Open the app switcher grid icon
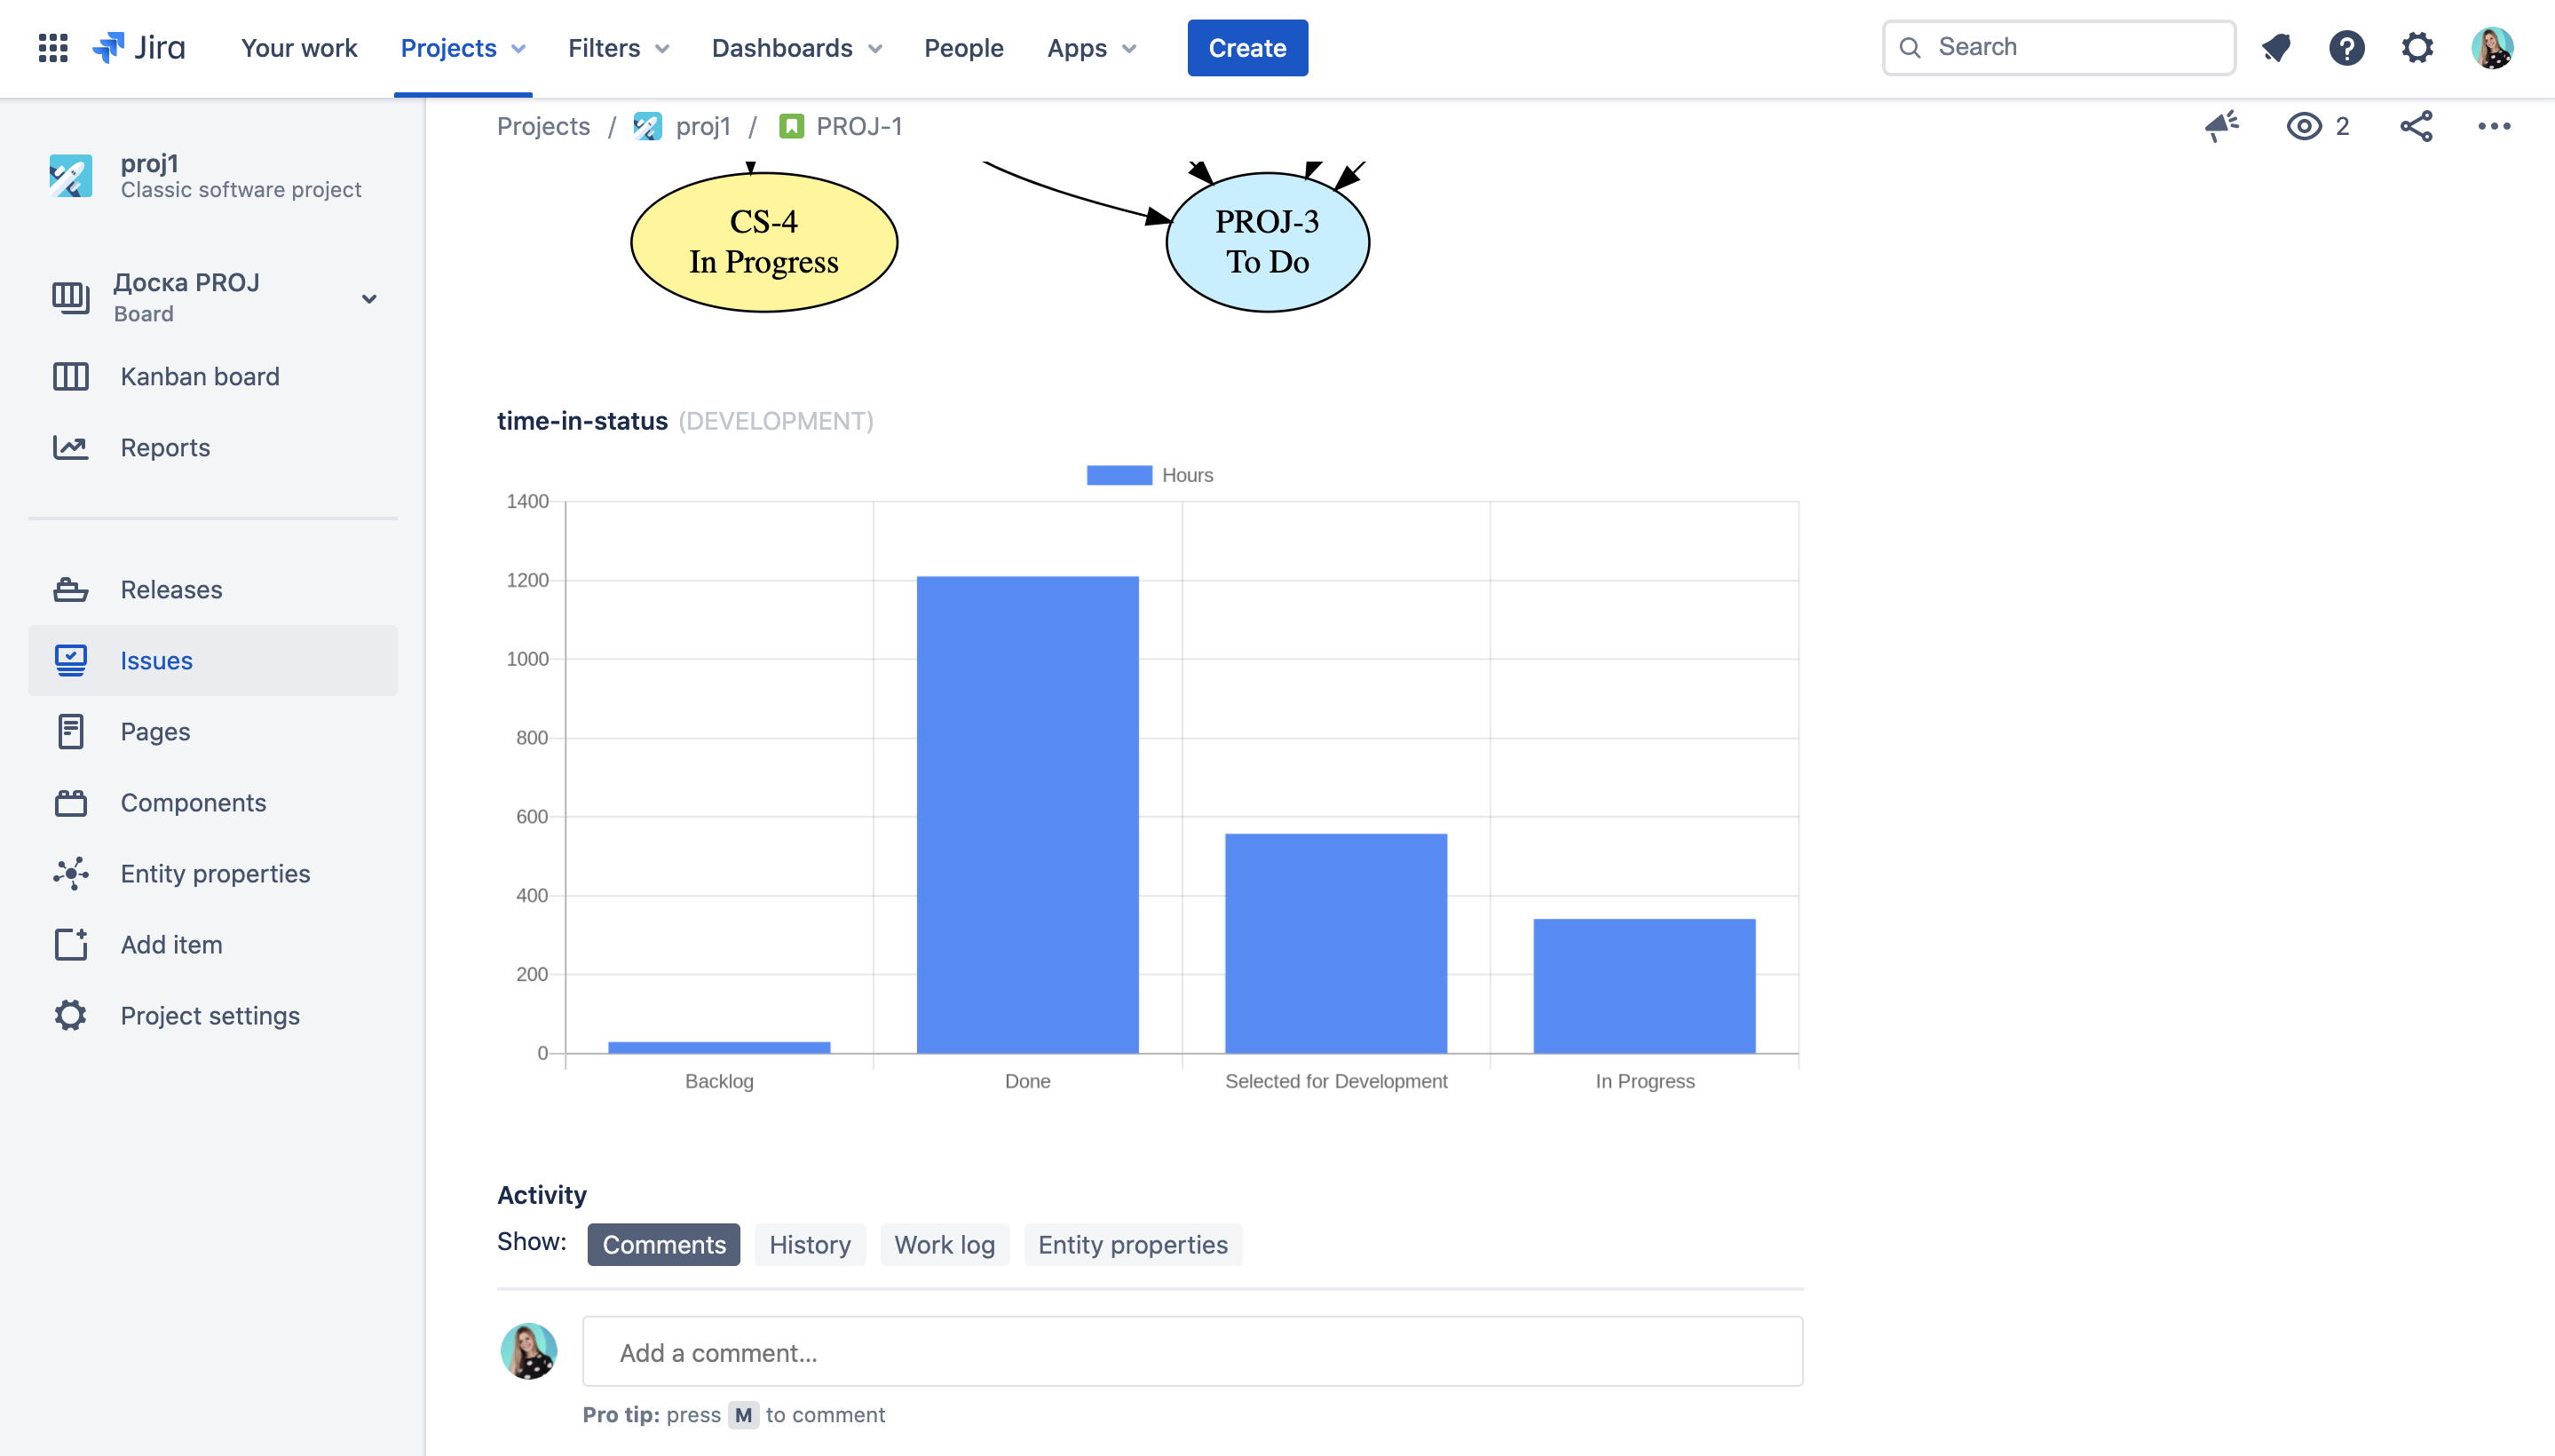2555x1456 pixels. click(52, 47)
